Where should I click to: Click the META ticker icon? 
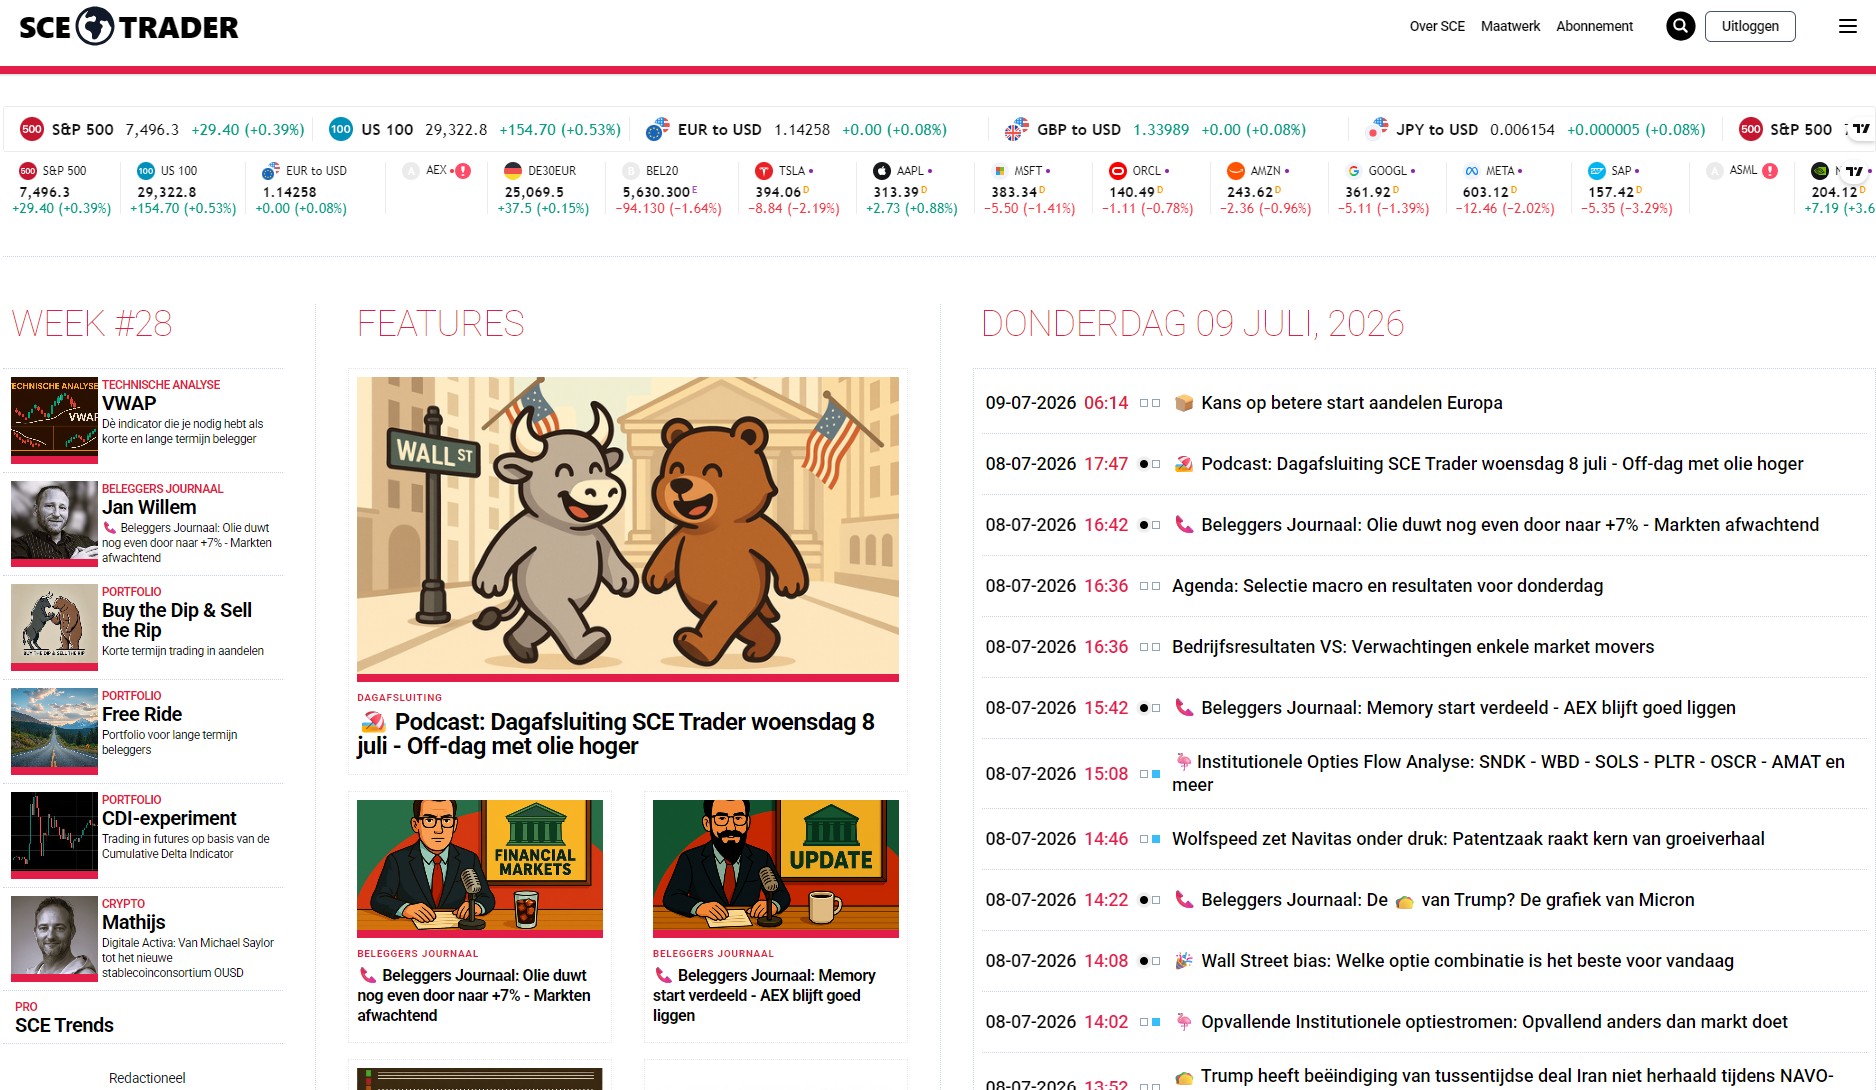click(x=1472, y=171)
